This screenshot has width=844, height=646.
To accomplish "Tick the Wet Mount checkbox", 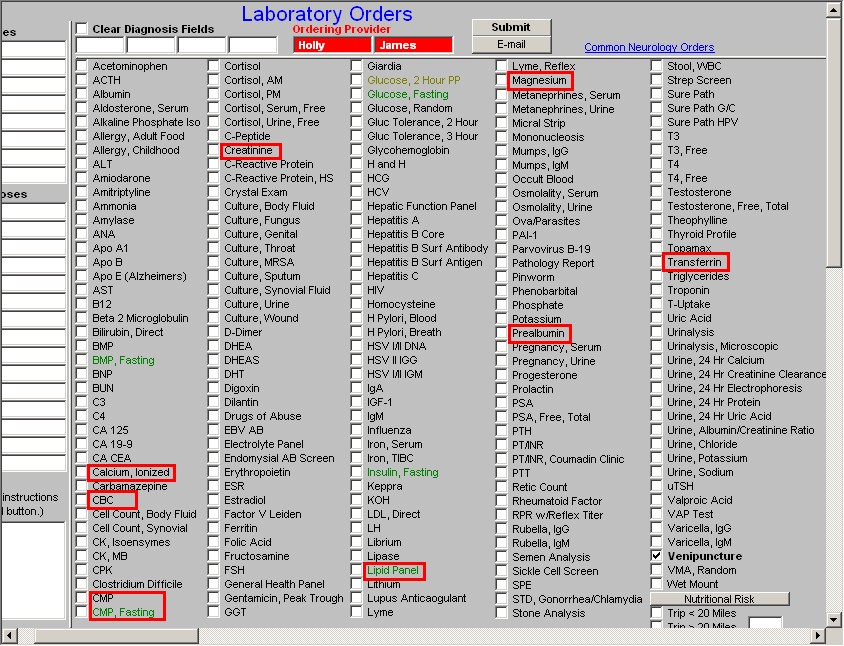I will click(x=656, y=584).
